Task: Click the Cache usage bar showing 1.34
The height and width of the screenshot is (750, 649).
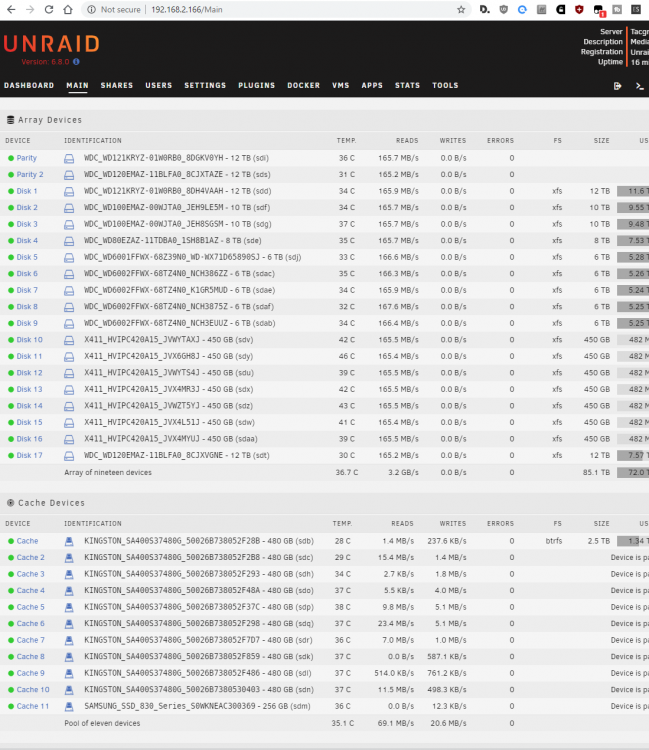Action: click(633, 541)
